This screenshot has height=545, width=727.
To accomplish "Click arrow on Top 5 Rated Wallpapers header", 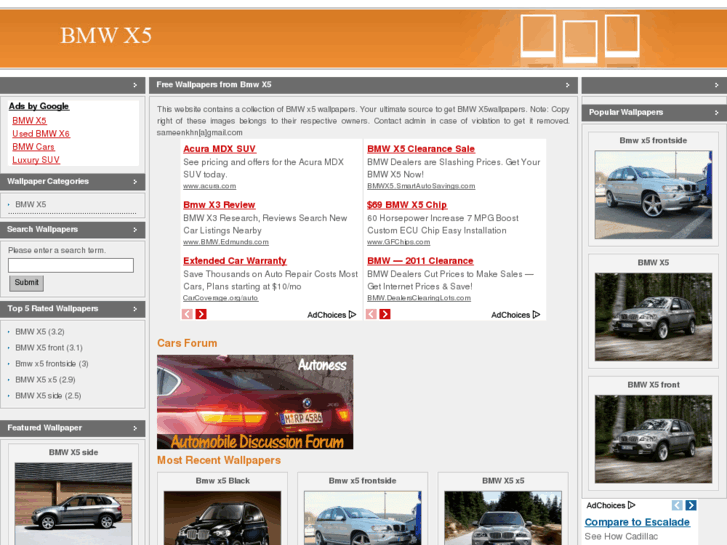I will point(135,309).
